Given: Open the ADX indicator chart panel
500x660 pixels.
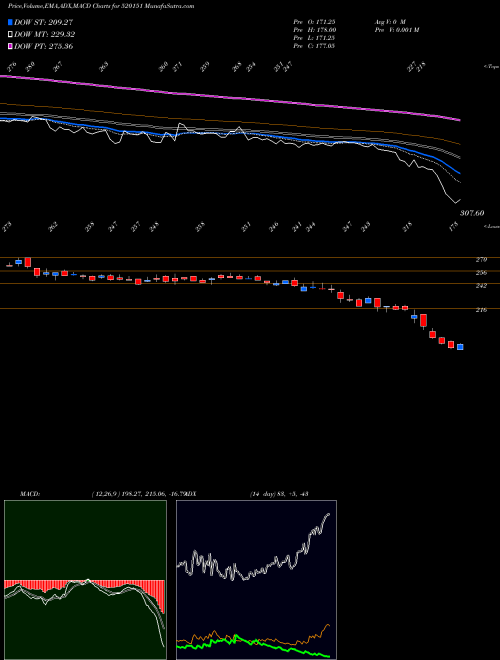Looking at the screenshot, I should [x=256, y=580].
